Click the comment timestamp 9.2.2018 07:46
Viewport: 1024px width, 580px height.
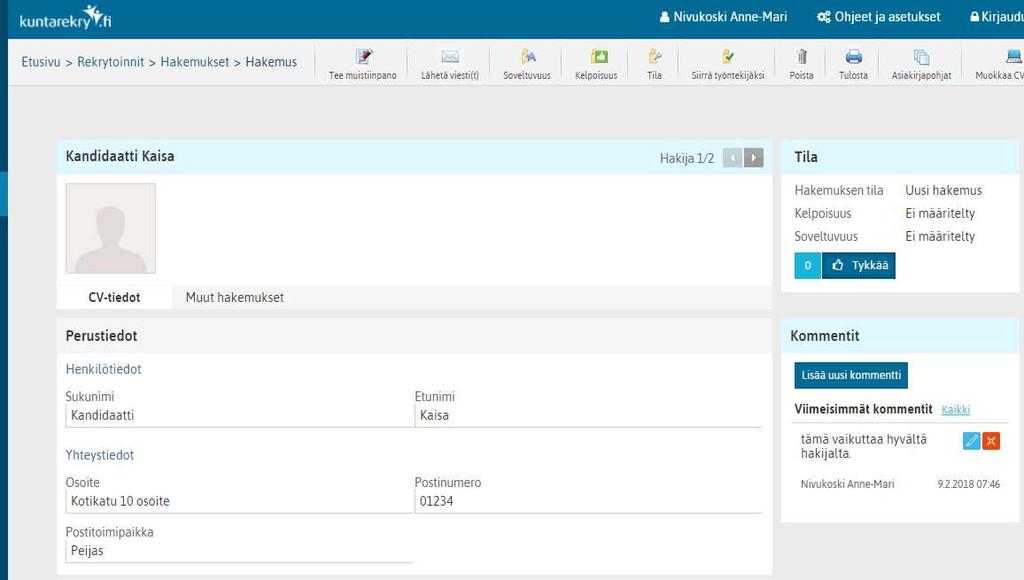coord(968,484)
